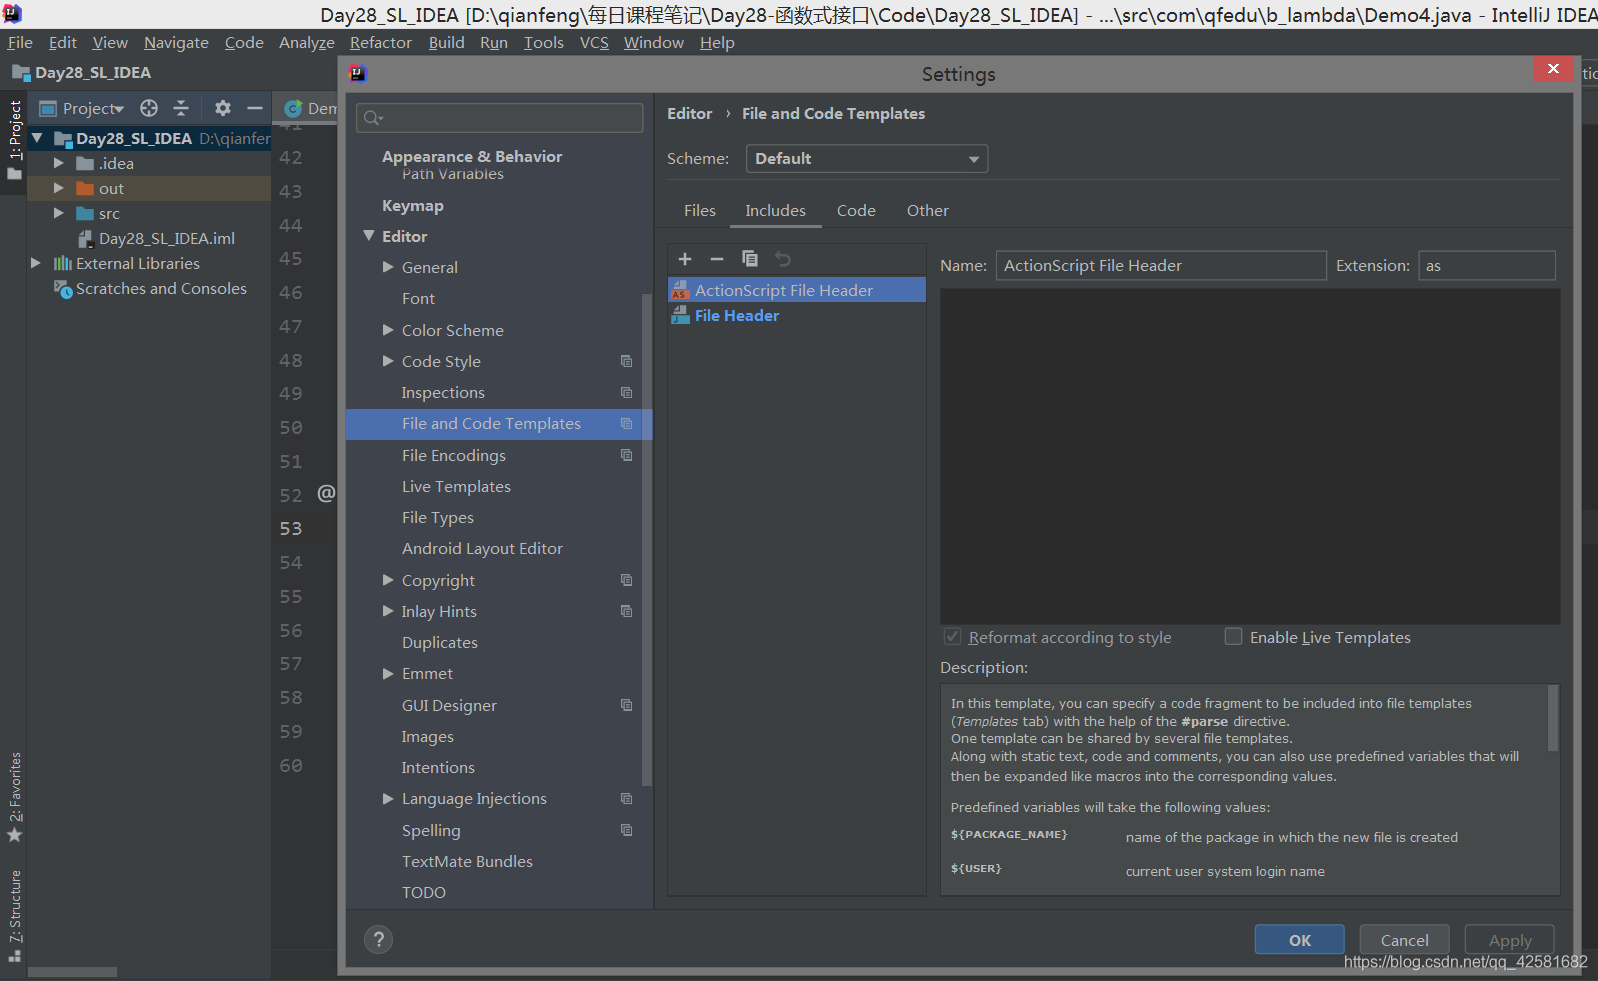1598x981 pixels.
Task: Click the search icon in Settings search
Action: [x=373, y=118]
